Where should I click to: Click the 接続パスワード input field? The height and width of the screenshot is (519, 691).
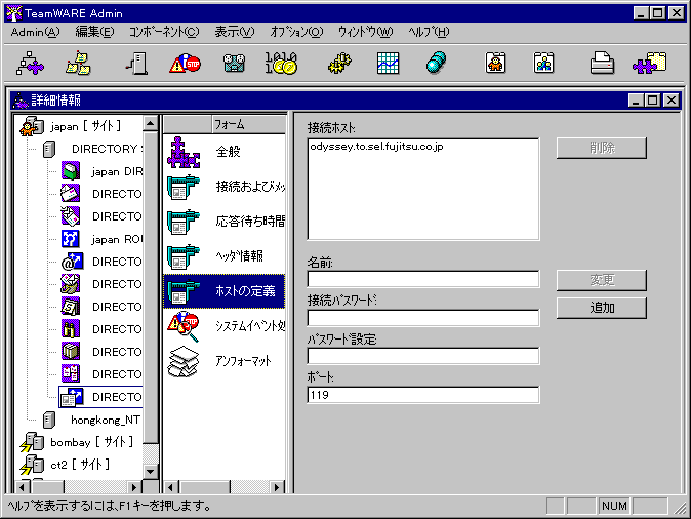423,318
